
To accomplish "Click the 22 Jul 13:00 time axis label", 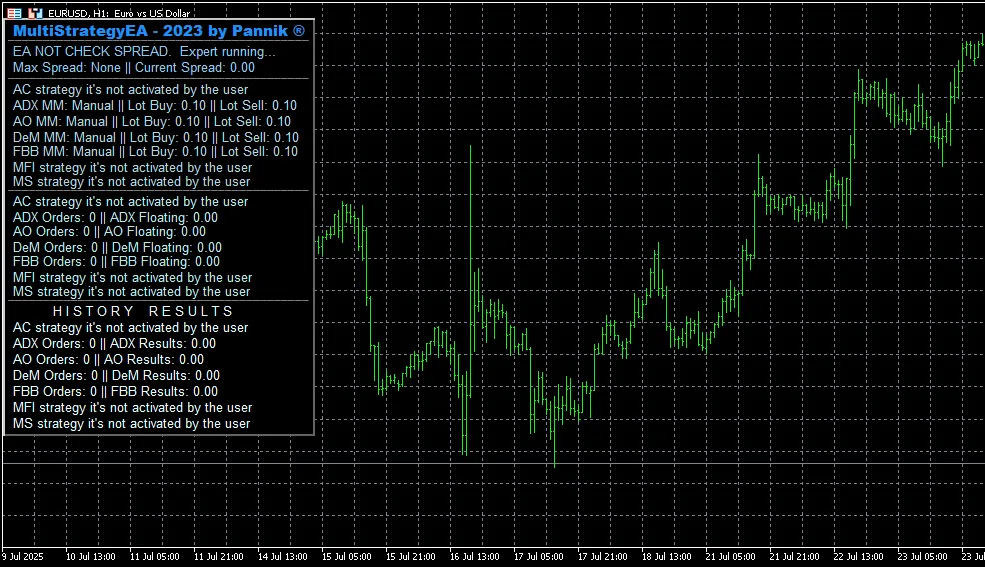I will point(858,556).
